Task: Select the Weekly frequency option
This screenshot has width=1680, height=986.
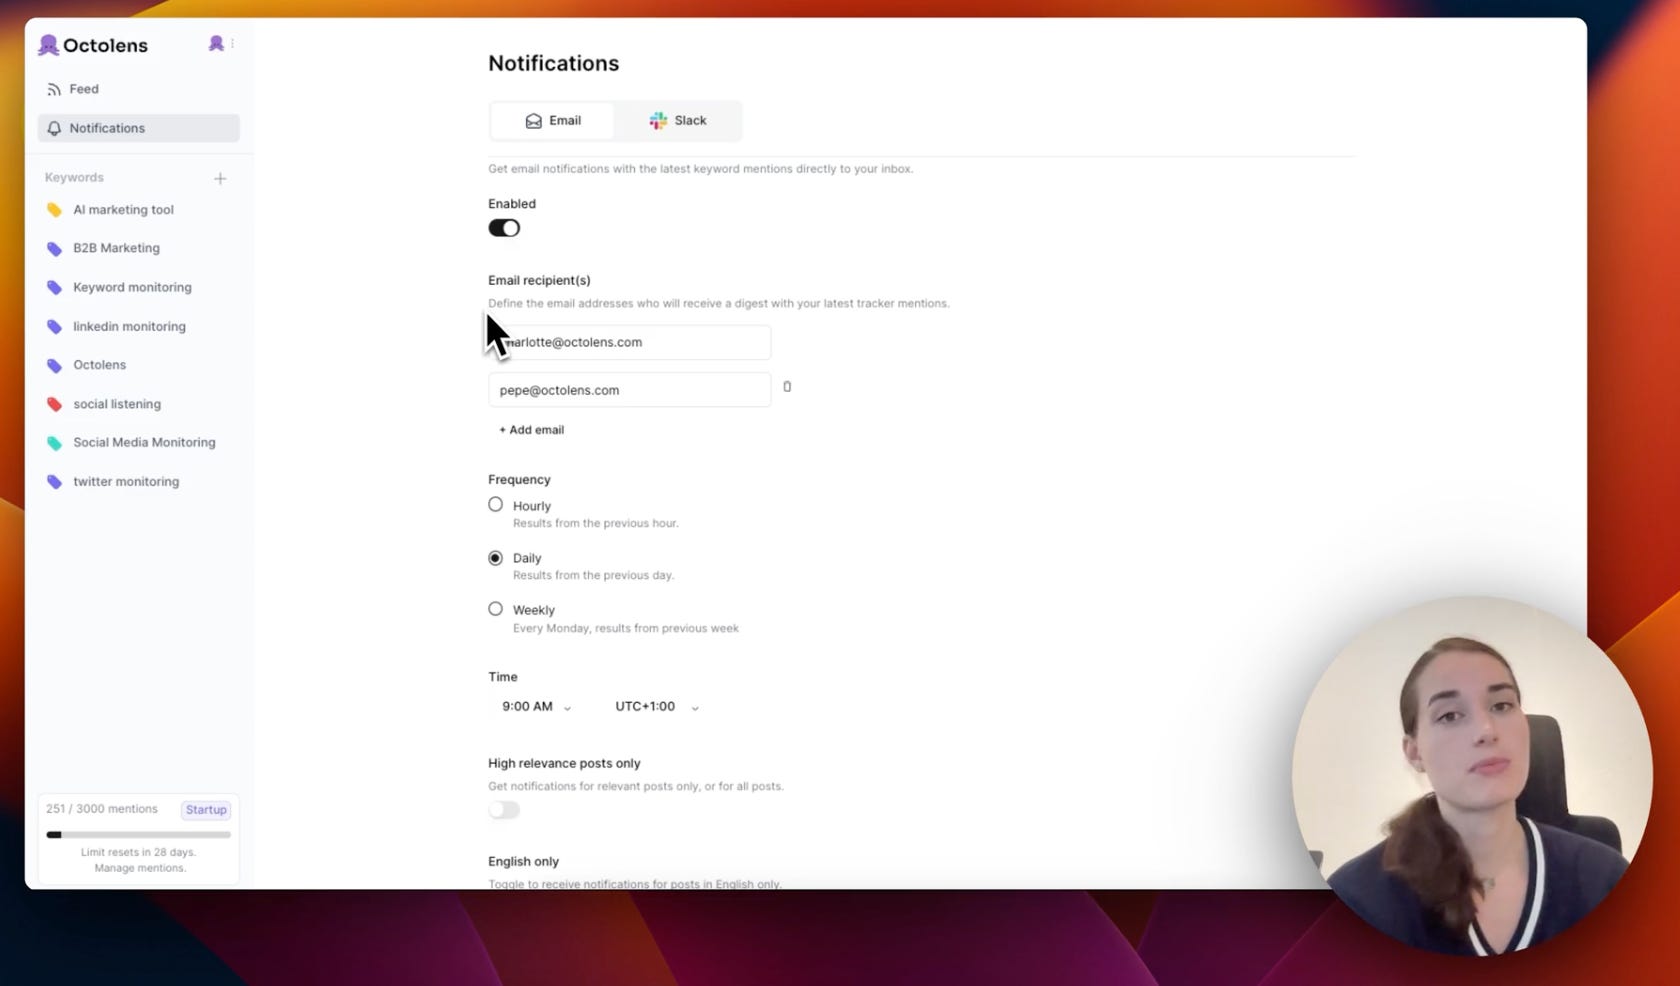Action: [495, 609]
